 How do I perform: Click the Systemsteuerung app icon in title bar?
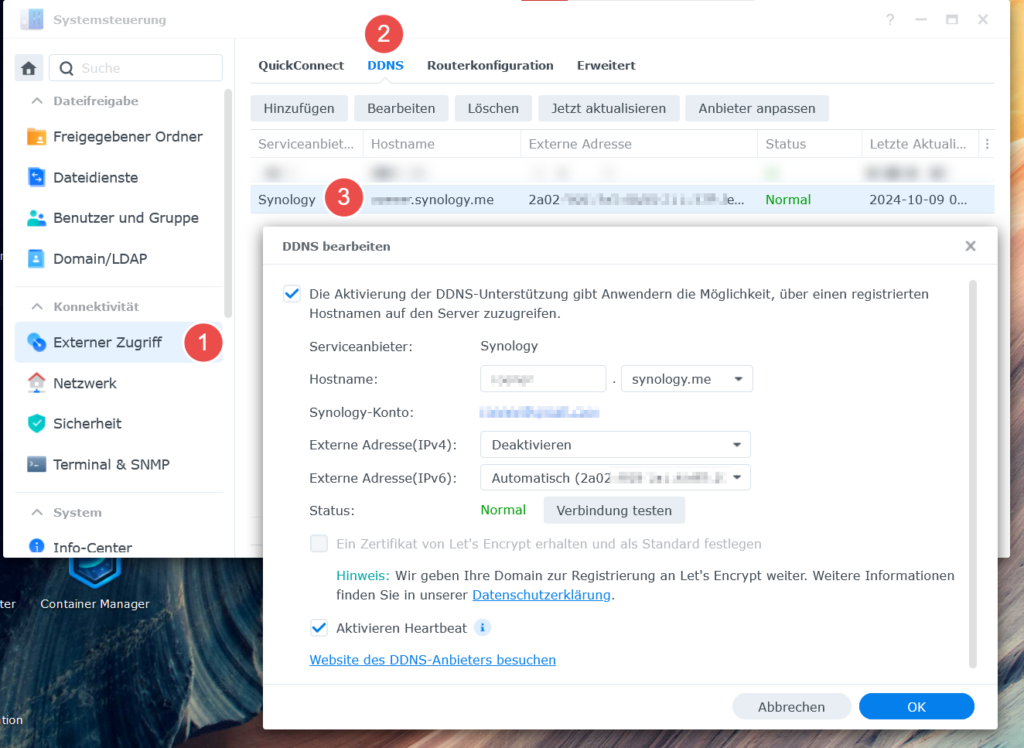pyautogui.click(x=31, y=20)
